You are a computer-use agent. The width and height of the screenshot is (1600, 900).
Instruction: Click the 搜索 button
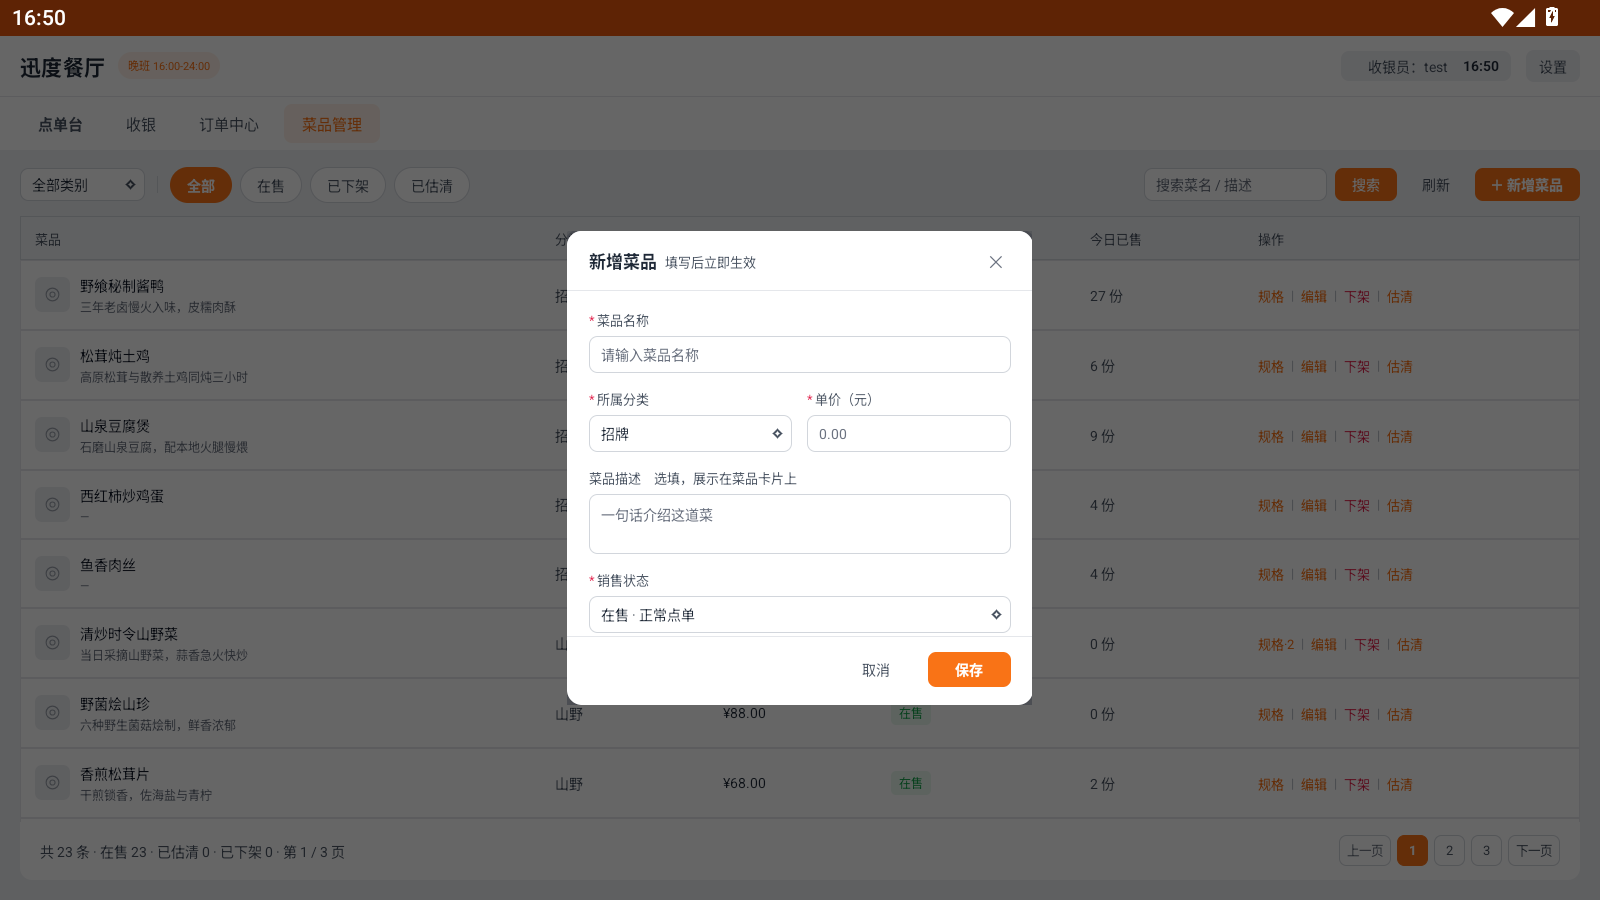point(1366,185)
